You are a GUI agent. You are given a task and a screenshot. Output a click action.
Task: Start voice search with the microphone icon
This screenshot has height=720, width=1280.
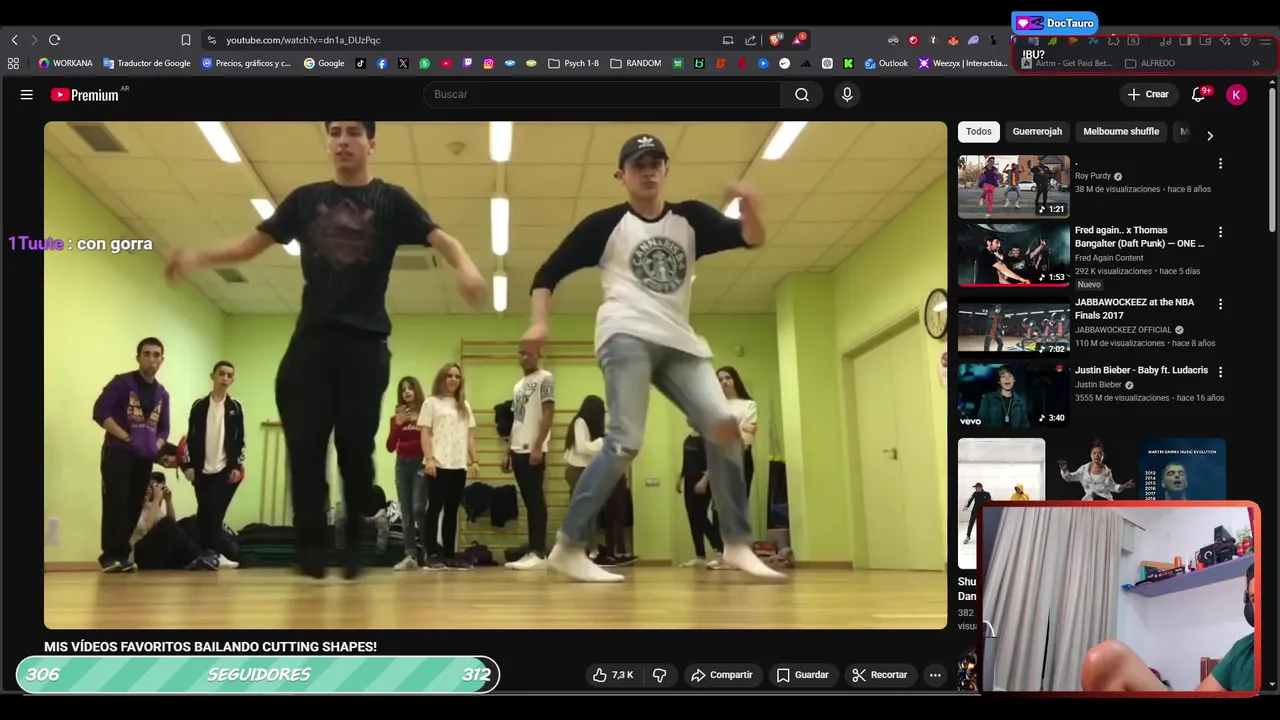(847, 94)
